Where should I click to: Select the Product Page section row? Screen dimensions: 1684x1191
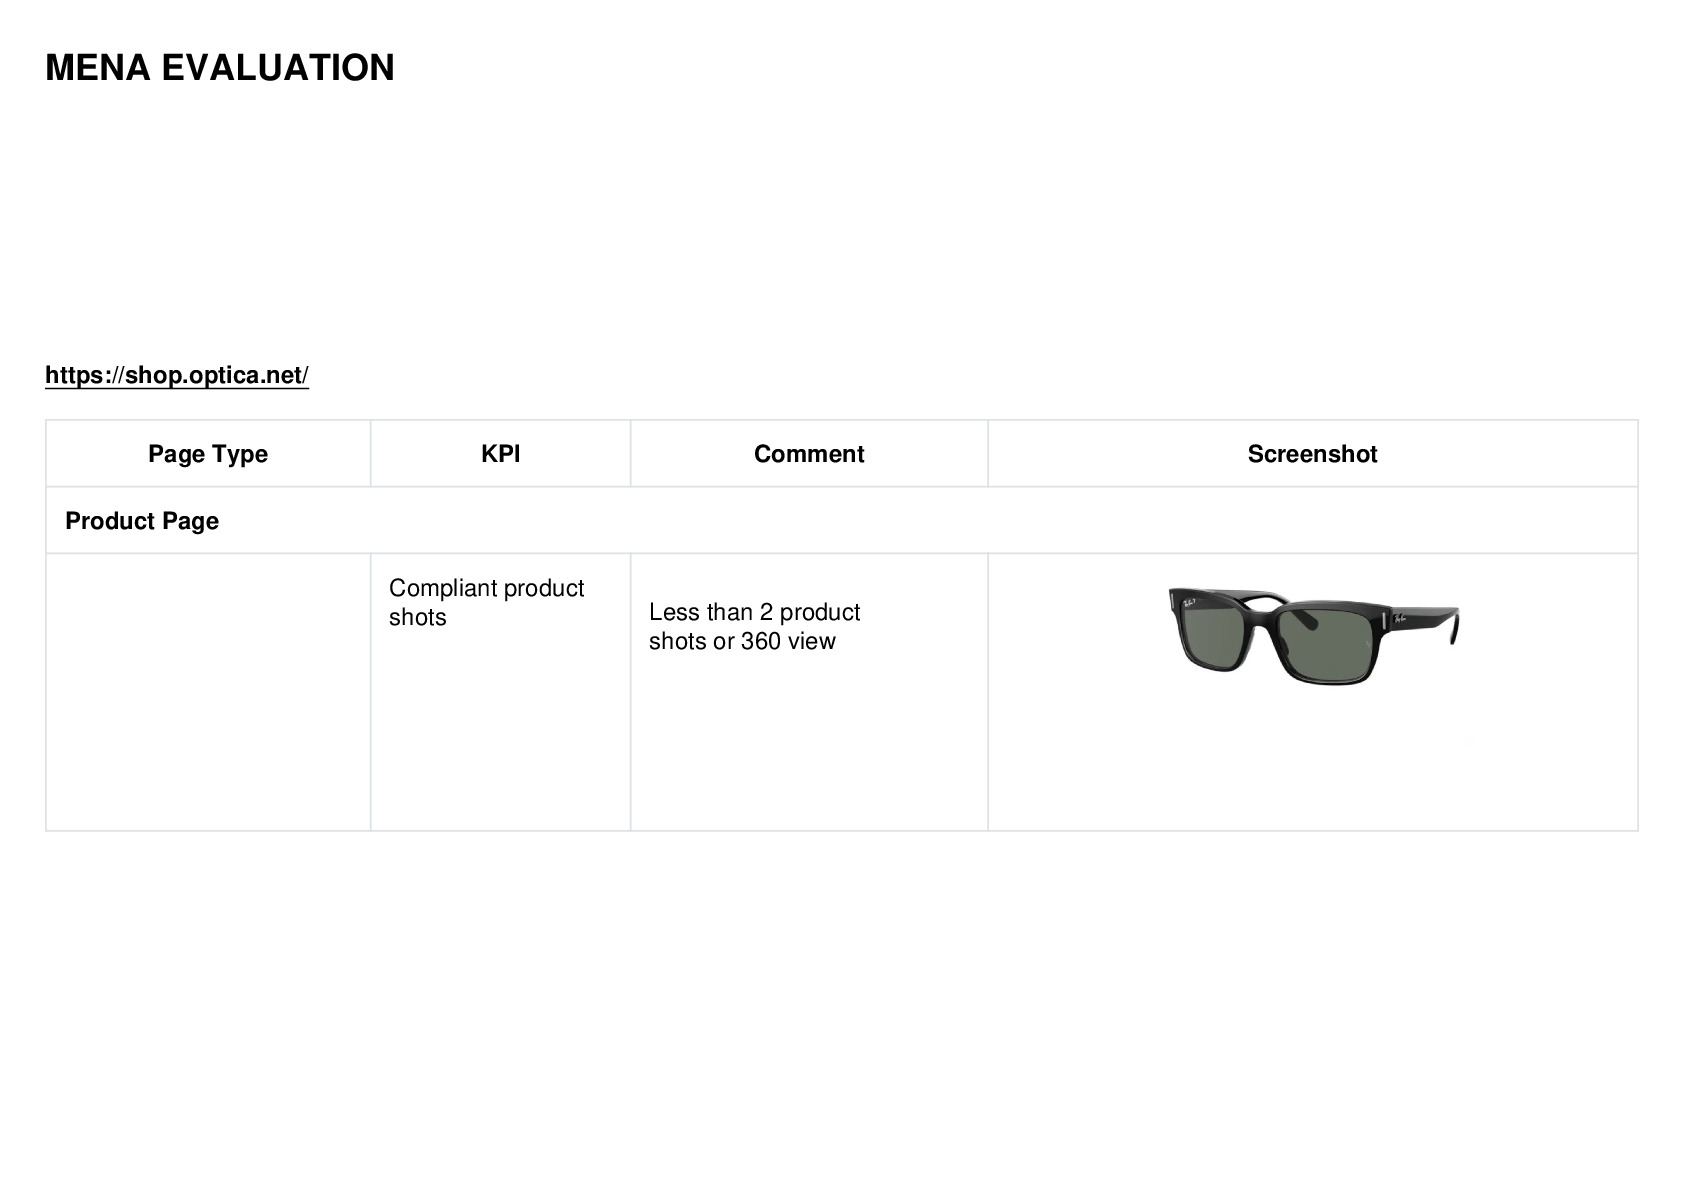point(842,520)
